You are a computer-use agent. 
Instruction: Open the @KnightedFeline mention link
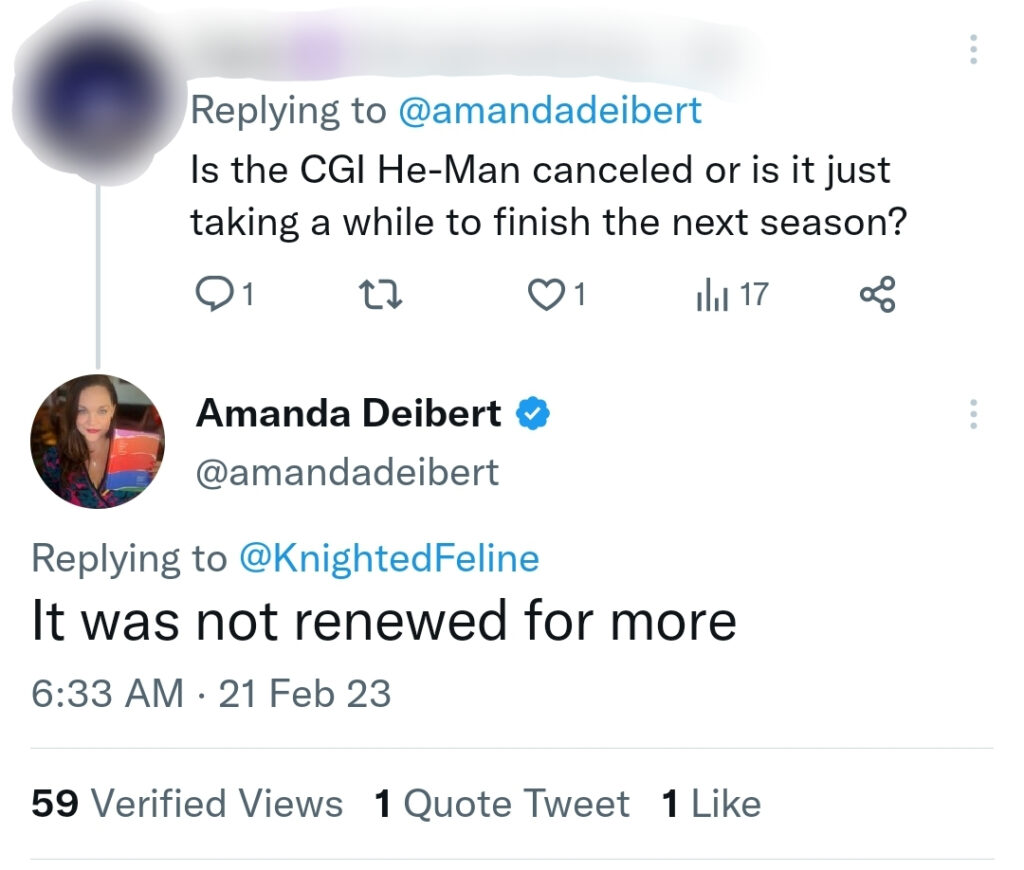pos(390,558)
